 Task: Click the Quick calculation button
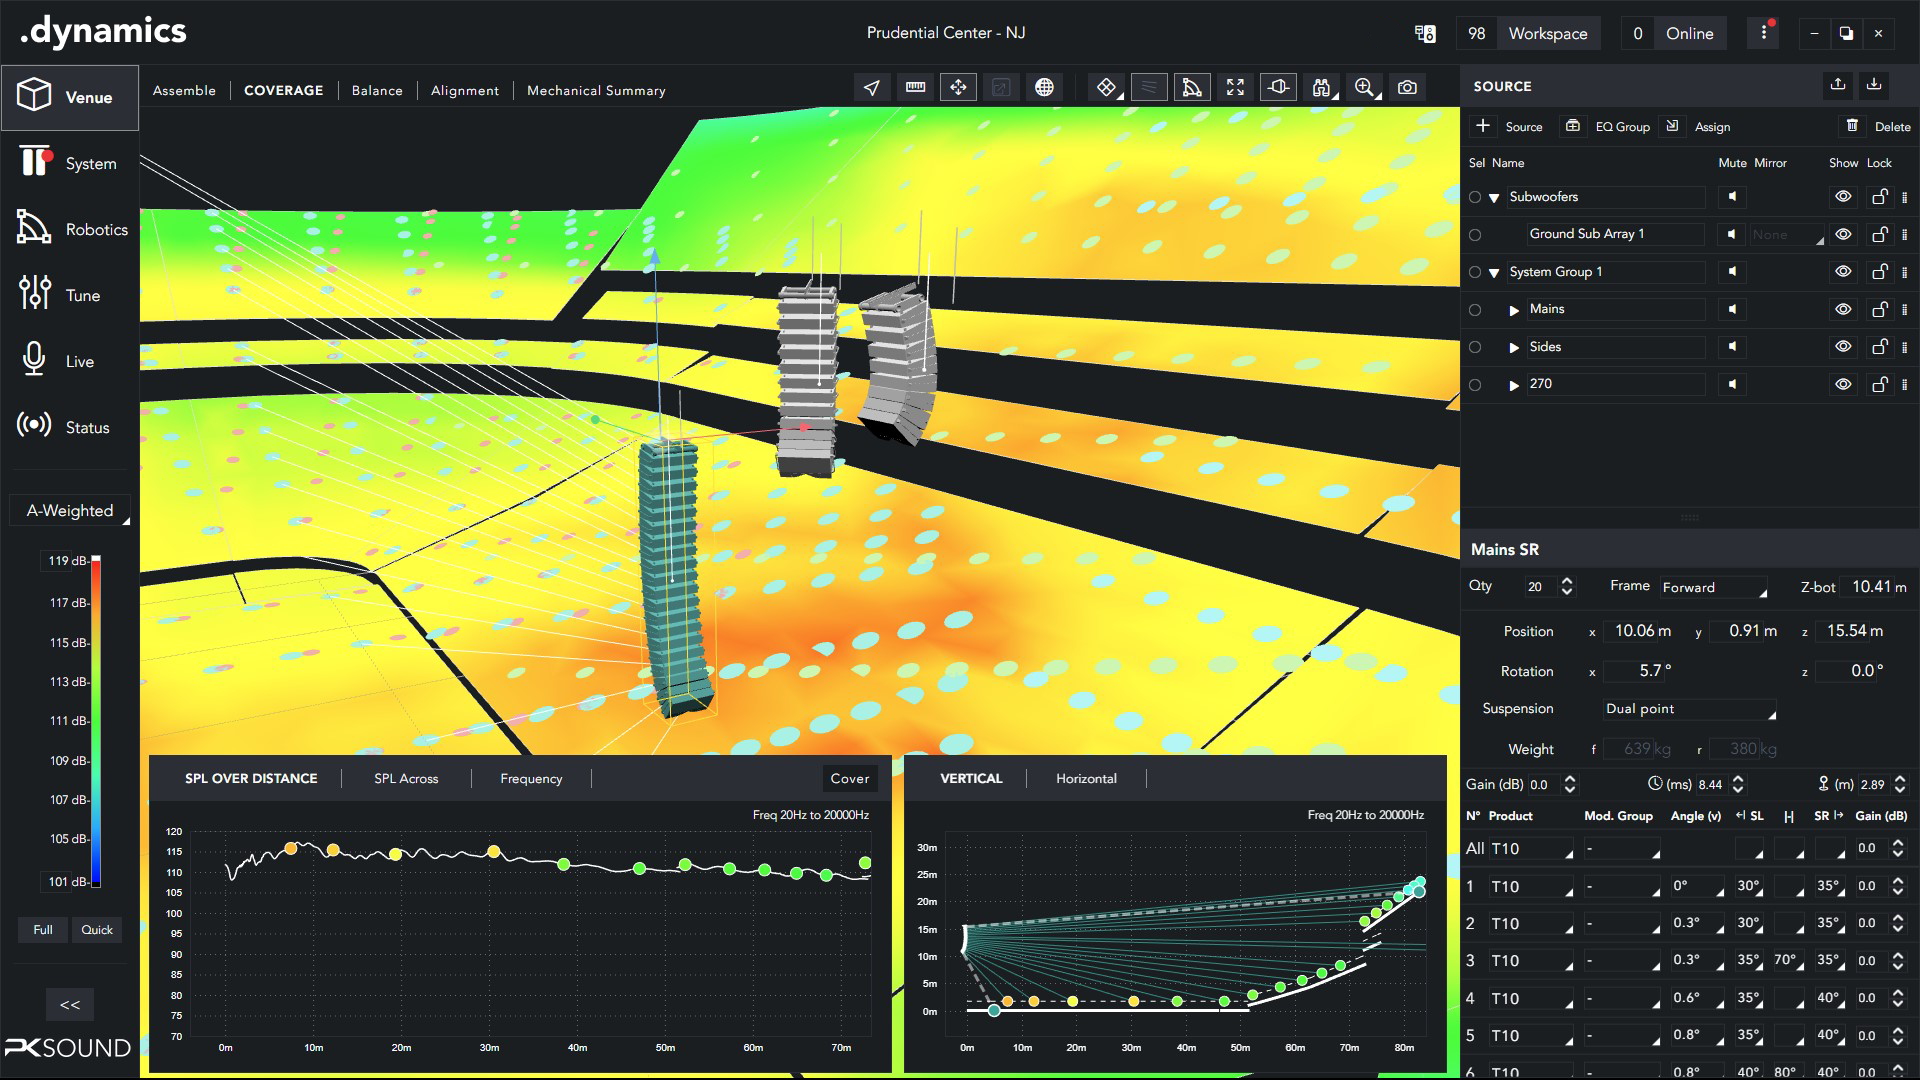click(x=97, y=930)
